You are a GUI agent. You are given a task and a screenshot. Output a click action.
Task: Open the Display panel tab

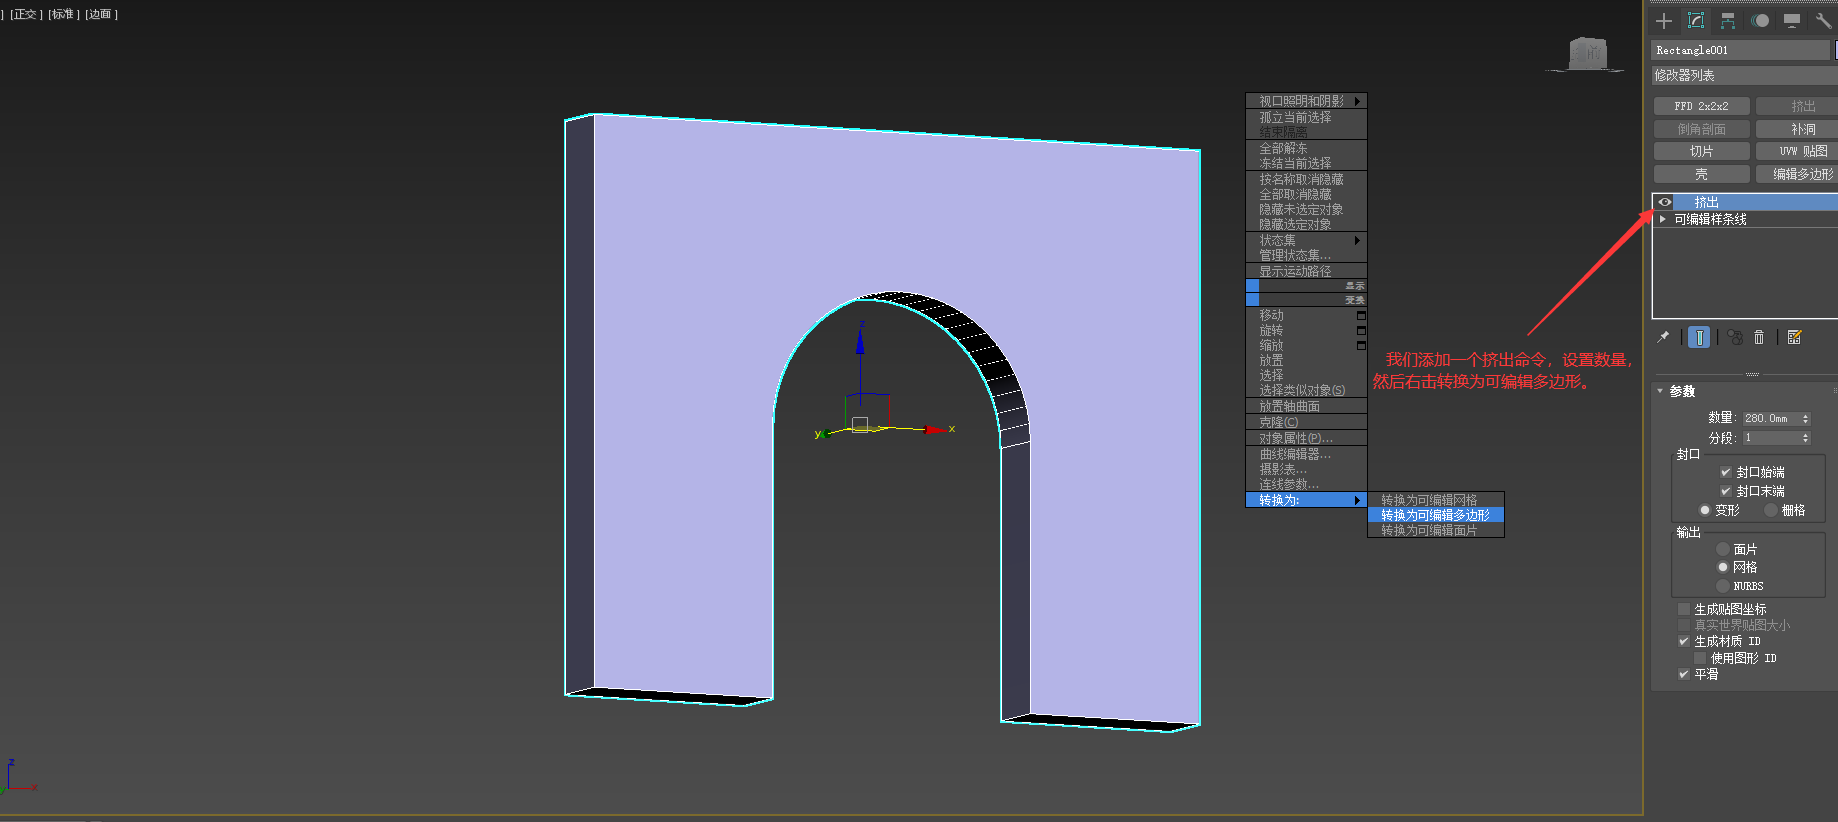[x=1792, y=21]
